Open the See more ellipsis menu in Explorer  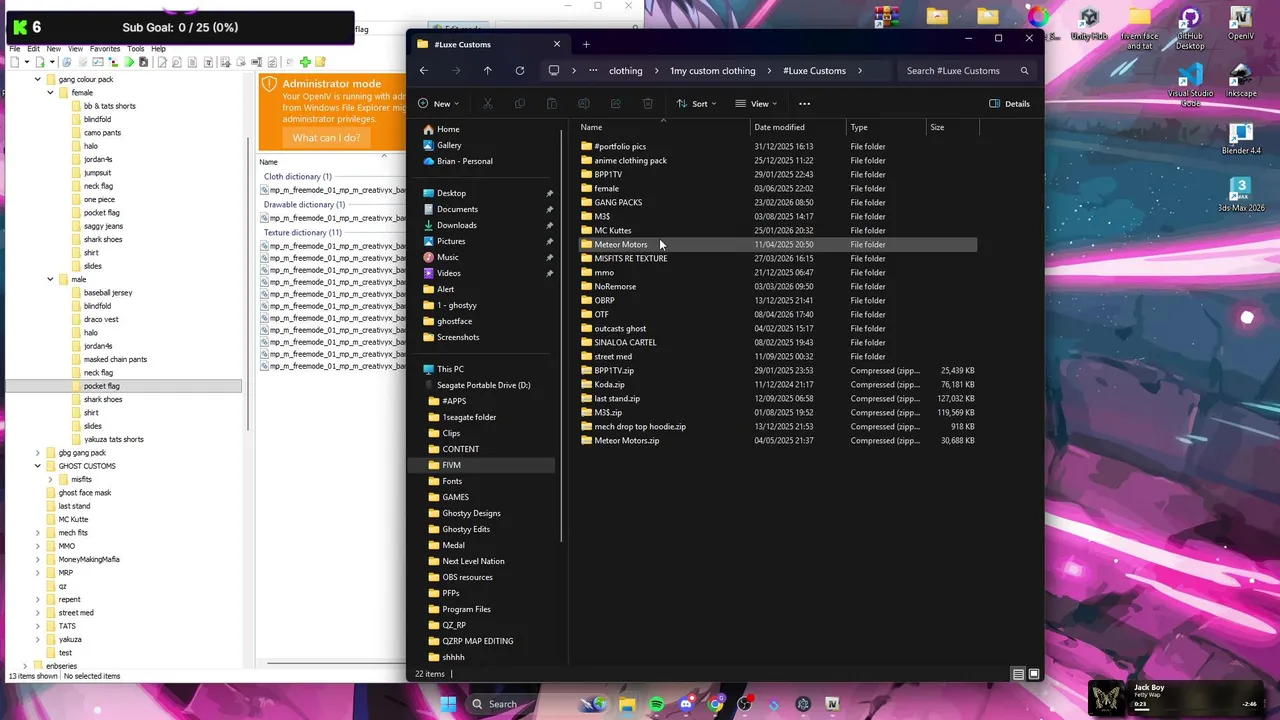pyautogui.click(x=804, y=104)
